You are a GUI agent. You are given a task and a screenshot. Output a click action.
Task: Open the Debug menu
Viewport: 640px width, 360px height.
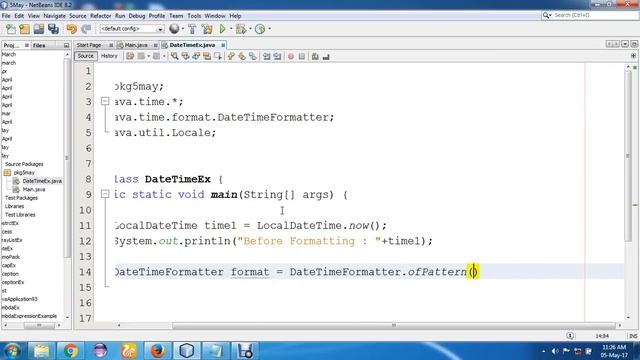[x=137, y=16]
